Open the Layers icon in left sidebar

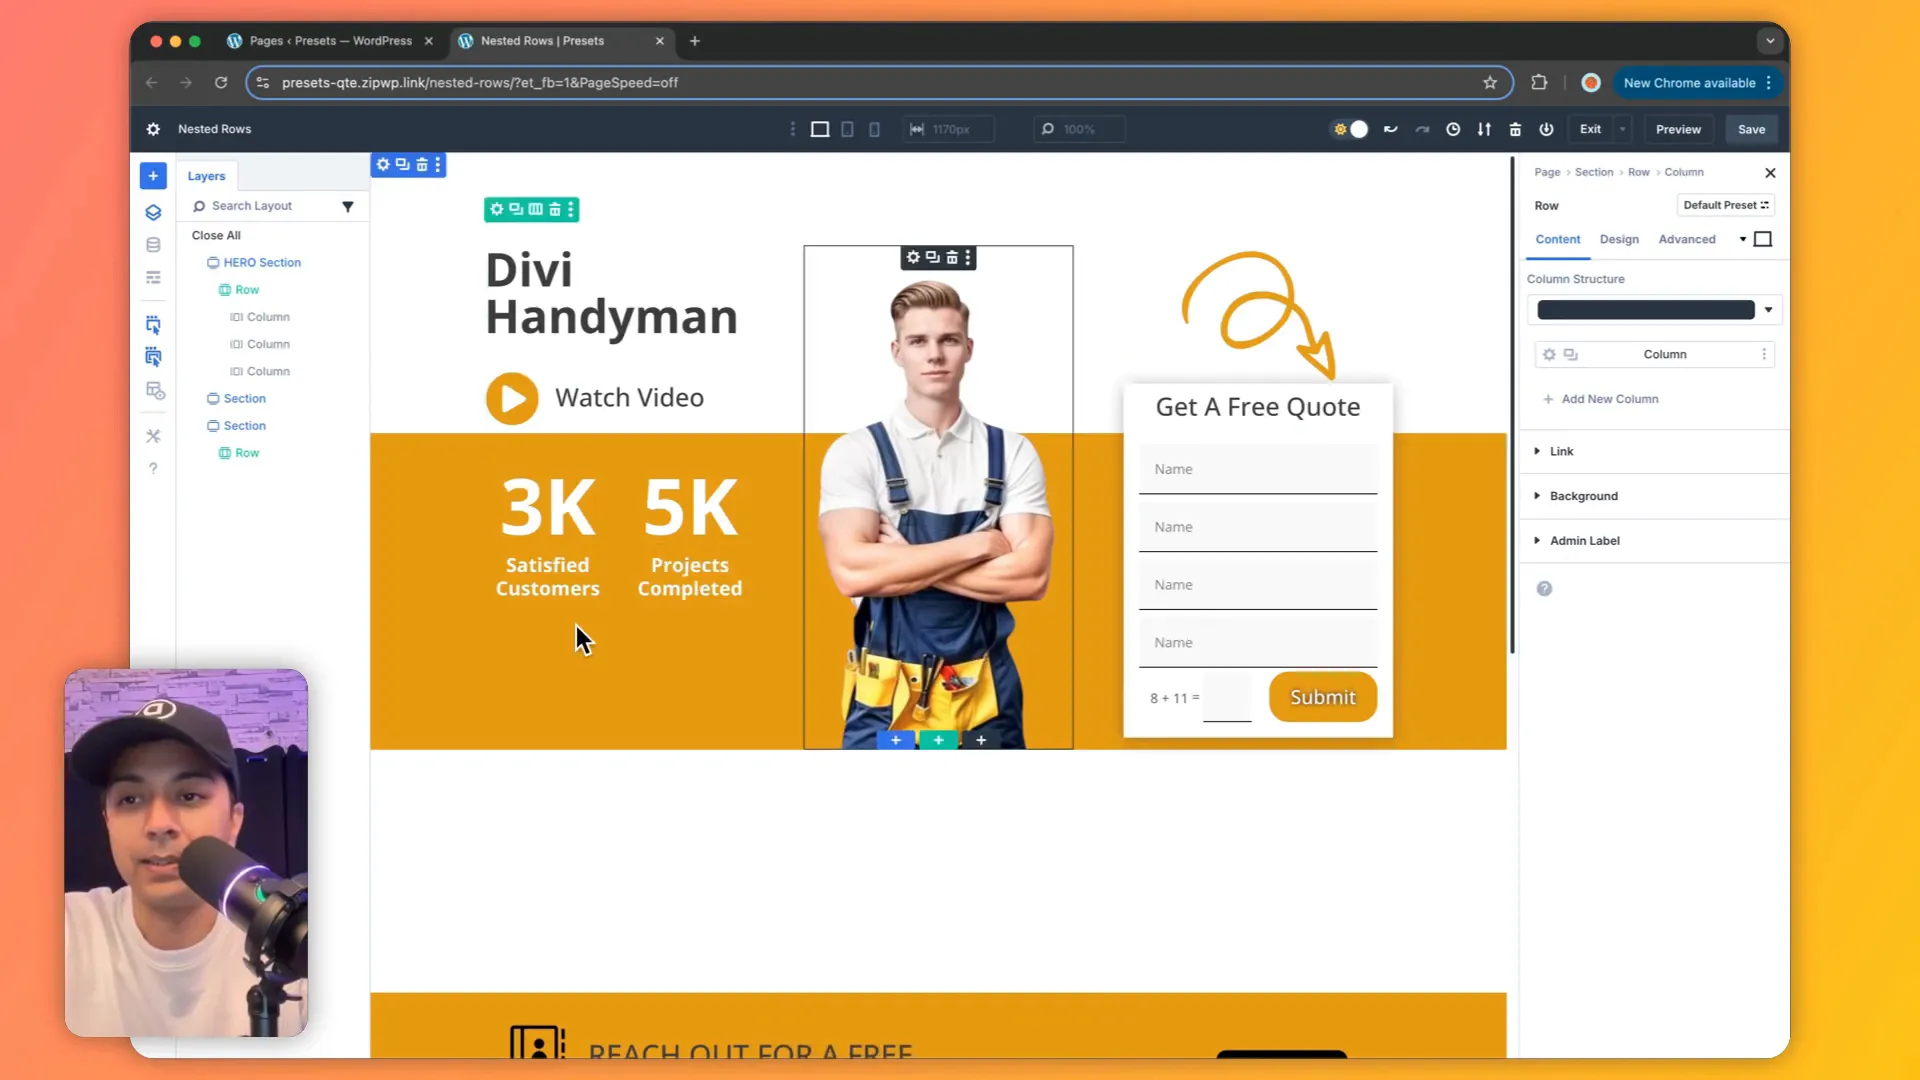click(153, 212)
